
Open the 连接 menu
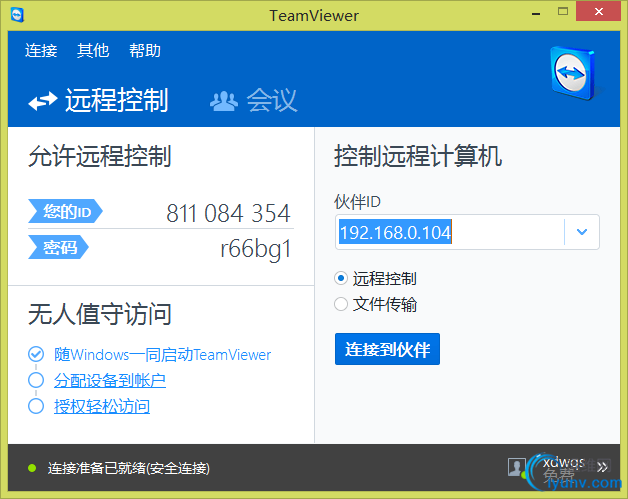(x=41, y=51)
